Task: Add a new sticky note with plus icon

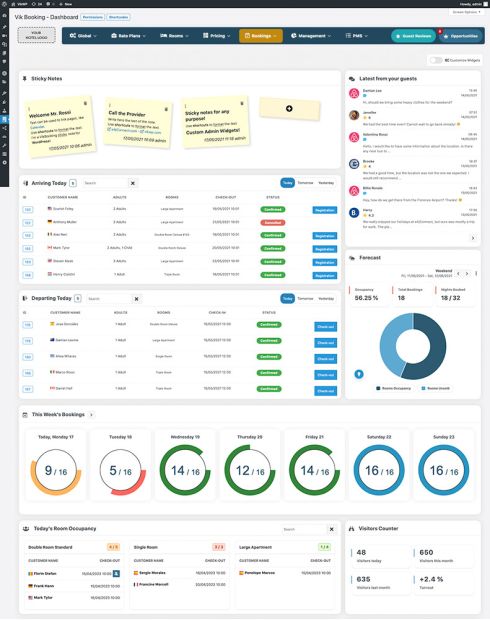Action: (289, 108)
